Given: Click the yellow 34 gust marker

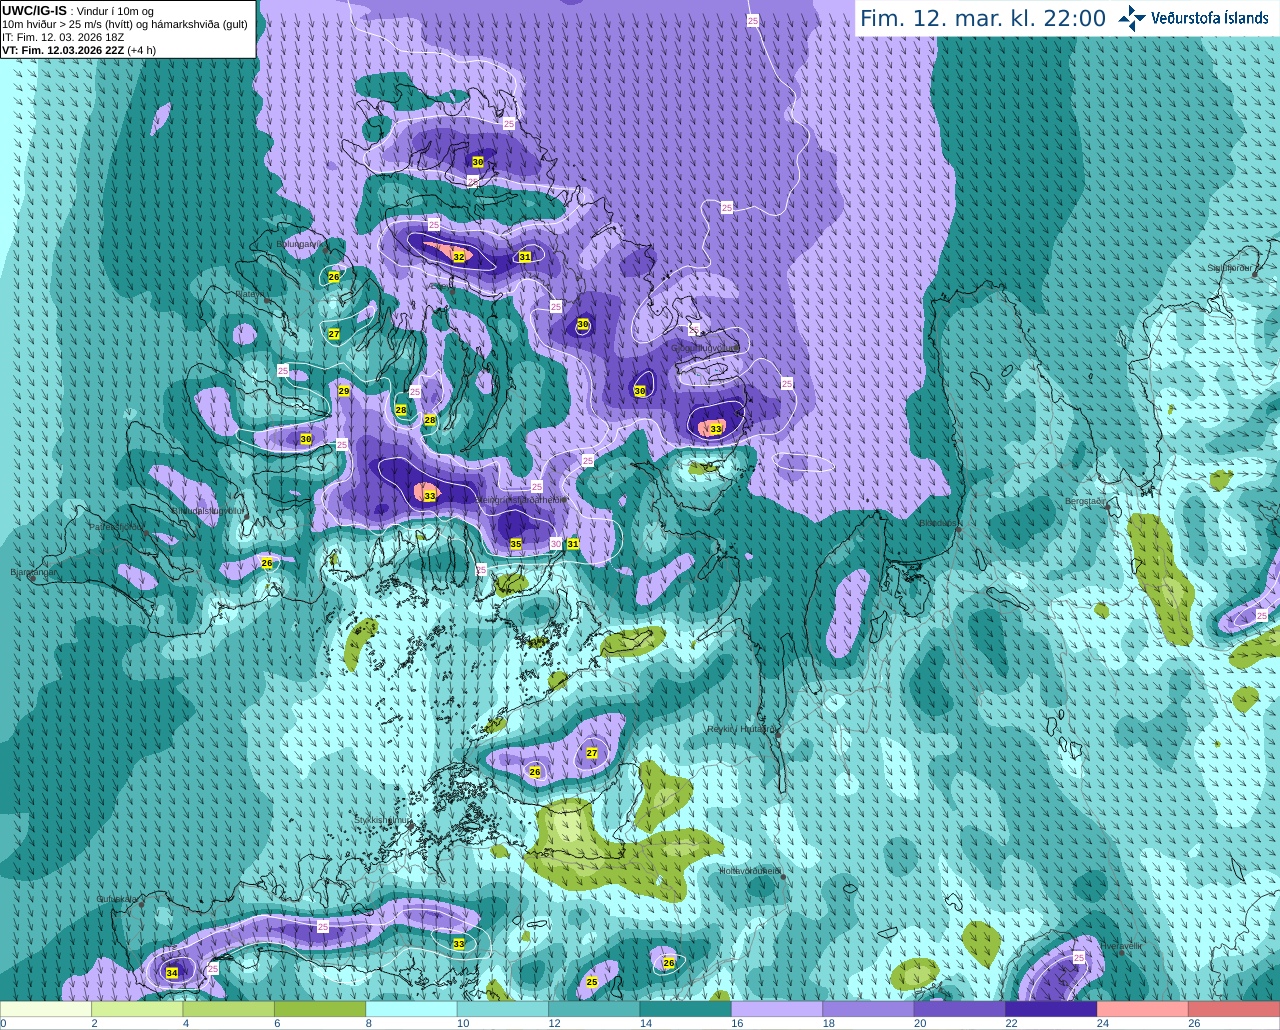Looking at the screenshot, I should pos(172,973).
